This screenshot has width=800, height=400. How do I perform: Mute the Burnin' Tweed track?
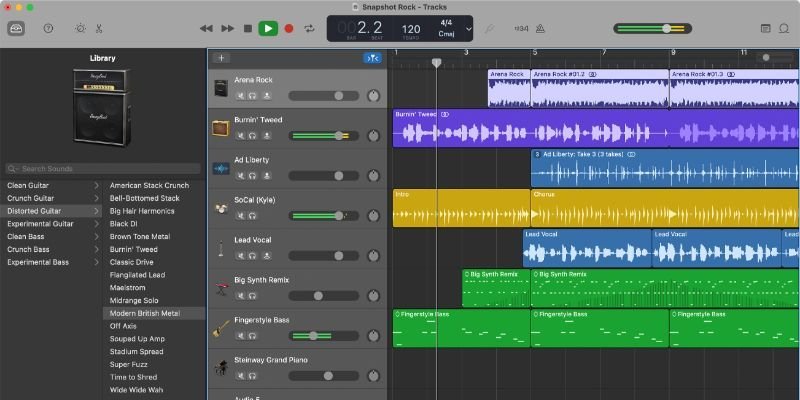coord(240,136)
